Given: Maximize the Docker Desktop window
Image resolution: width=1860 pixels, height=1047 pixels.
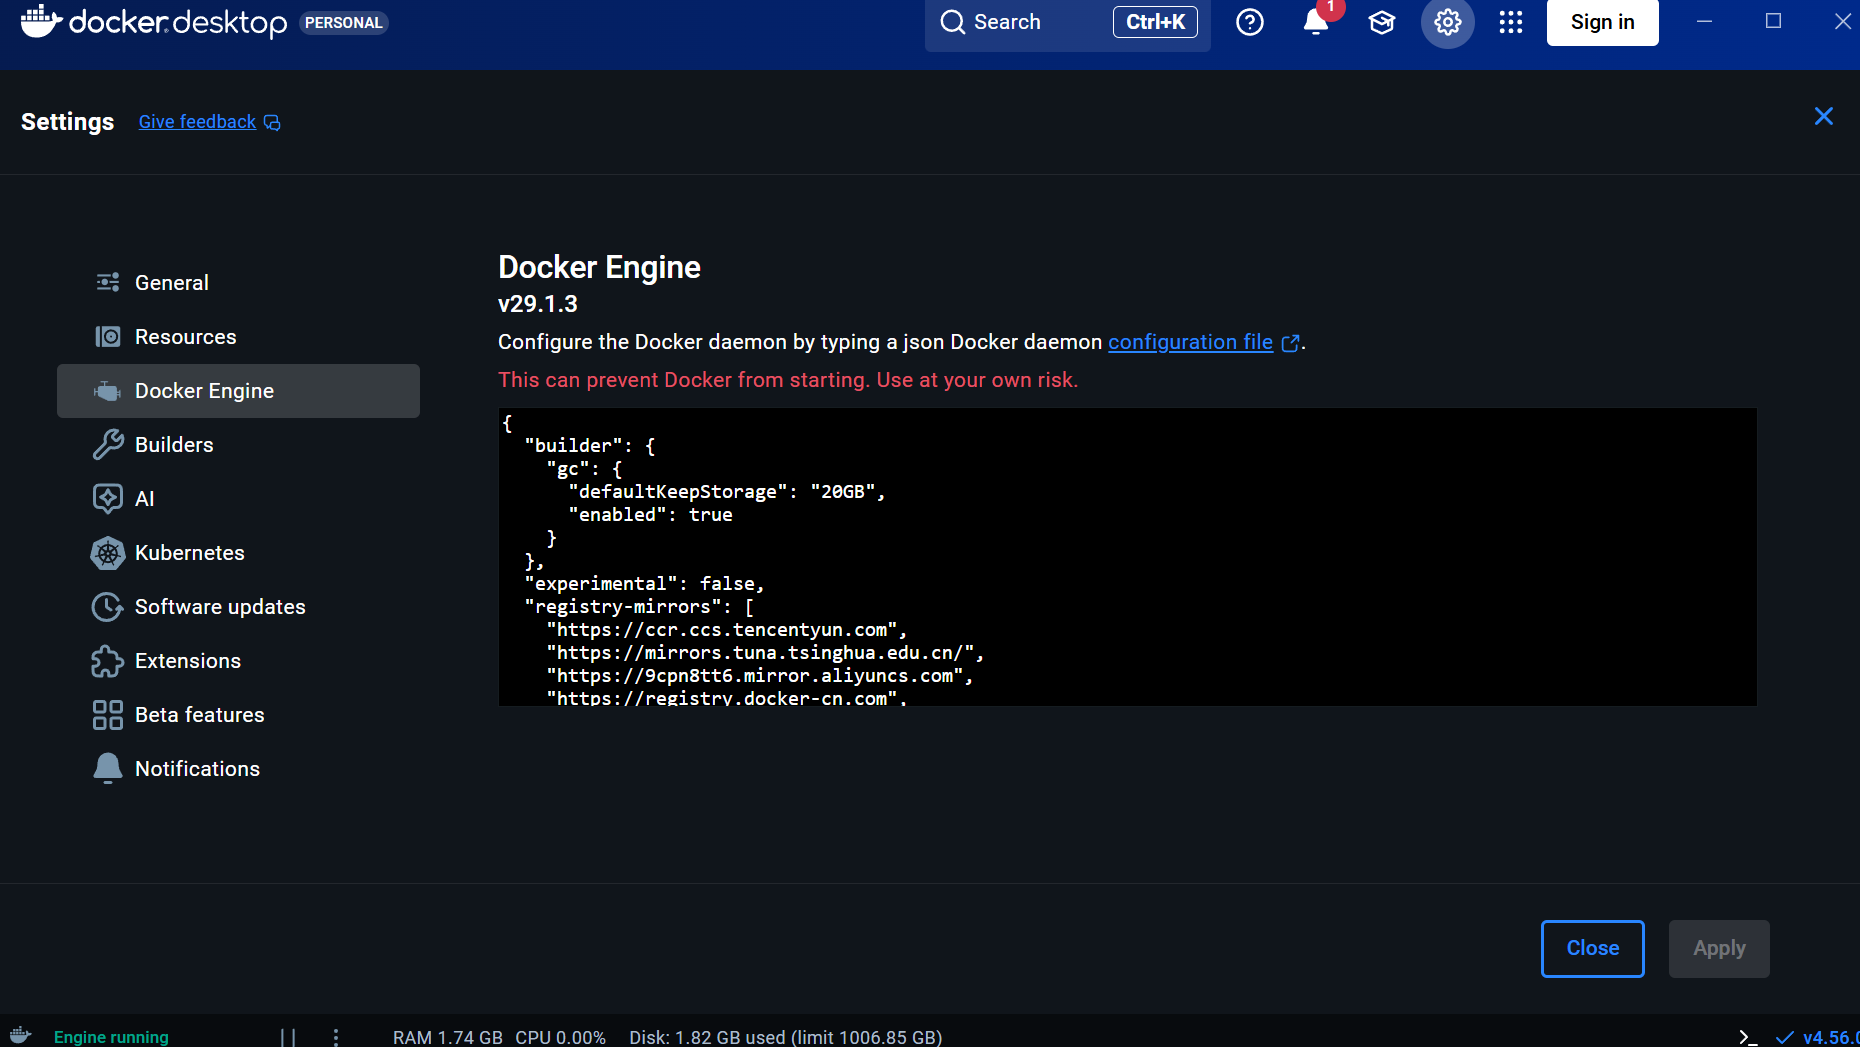Looking at the screenshot, I should pos(1773,21).
